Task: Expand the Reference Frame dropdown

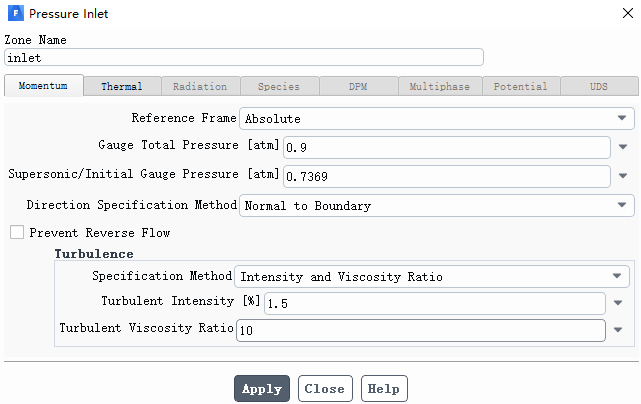Action: coord(437,119)
